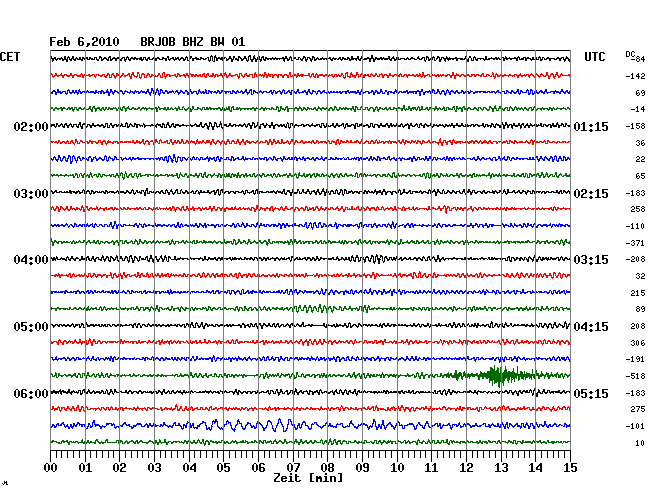Select the 04:00 CET row label
Viewport: 650px width, 494px height.
tap(31, 260)
